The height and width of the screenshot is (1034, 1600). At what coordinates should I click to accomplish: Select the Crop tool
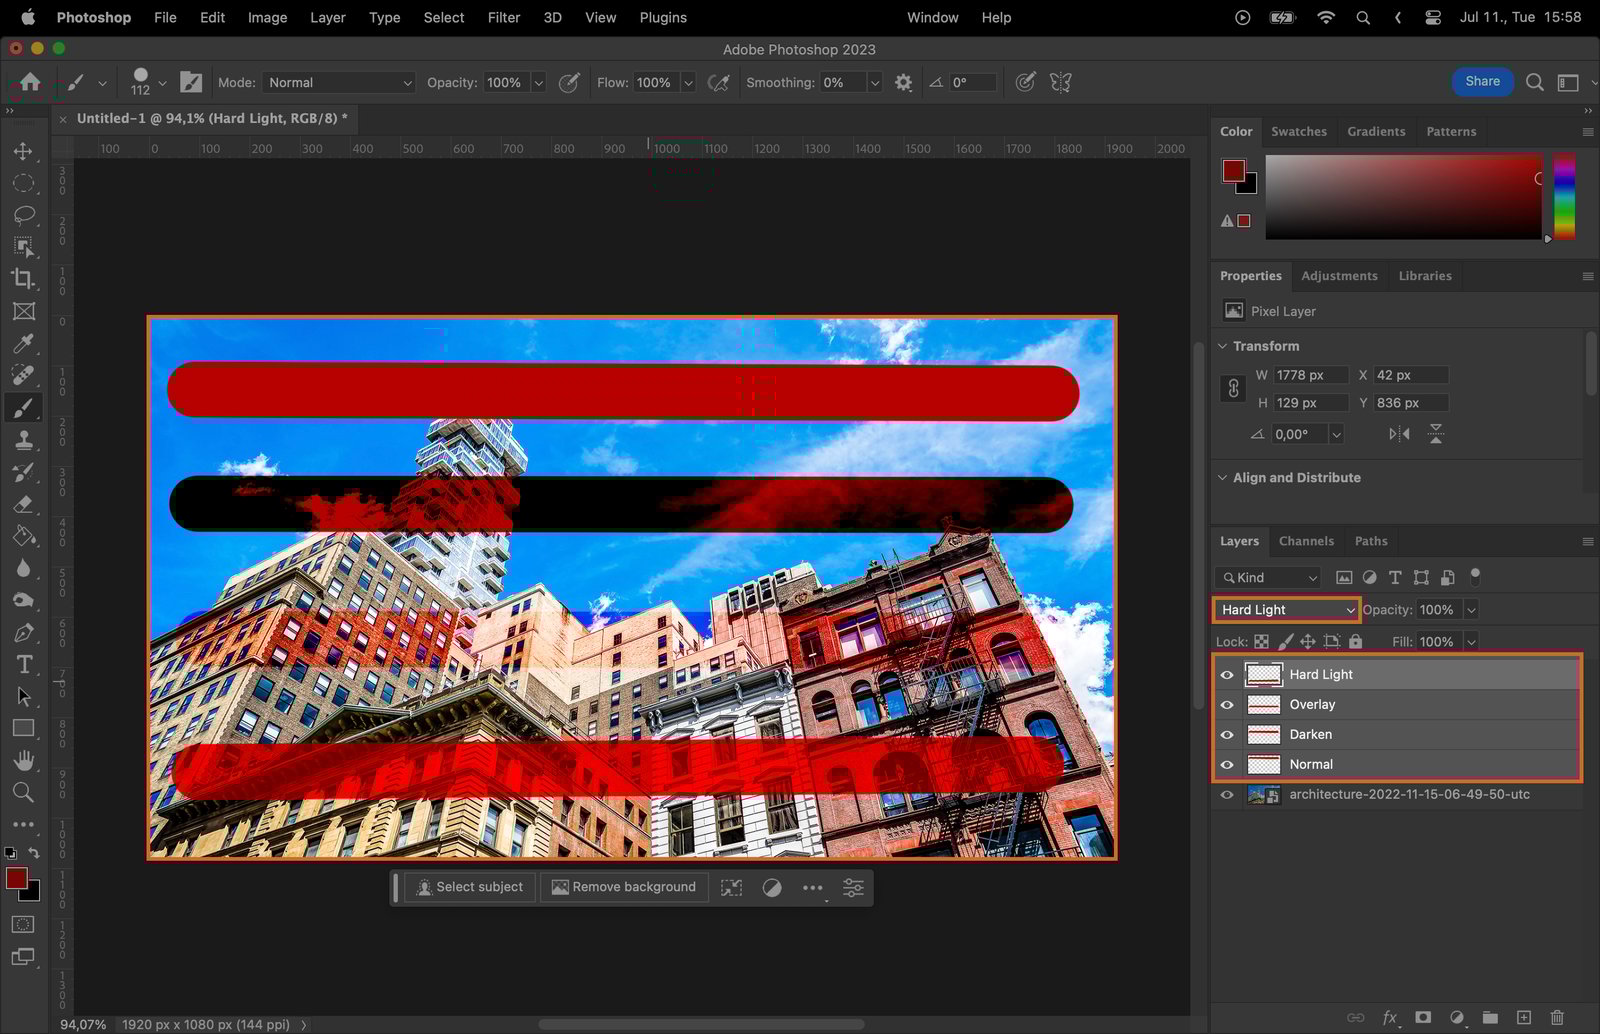[23, 279]
